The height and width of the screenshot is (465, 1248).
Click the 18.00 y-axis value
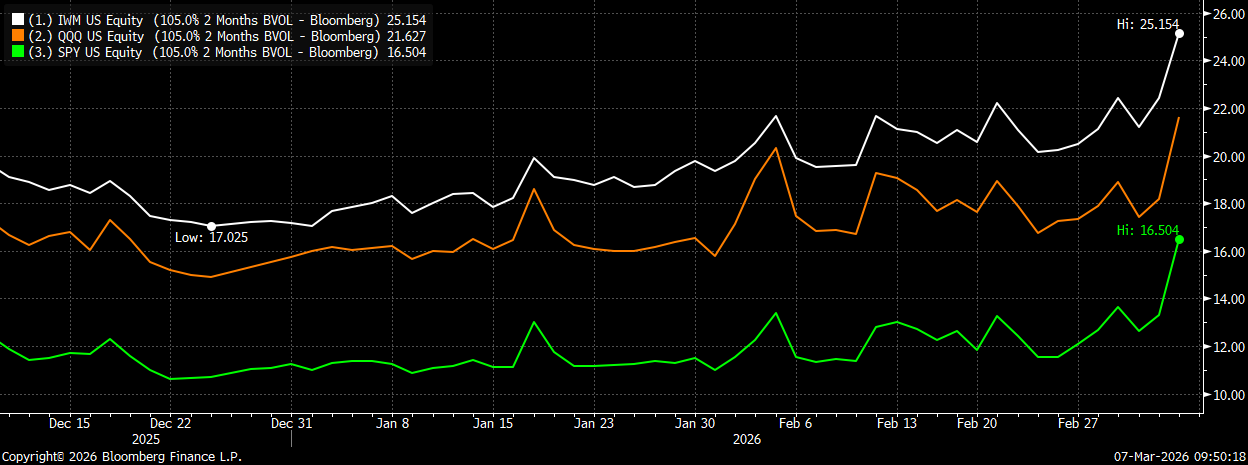tap(1227, 204)
